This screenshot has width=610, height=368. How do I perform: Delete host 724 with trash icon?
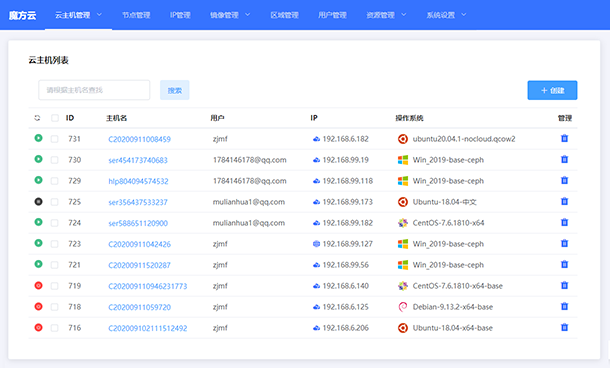pos(564,223)
